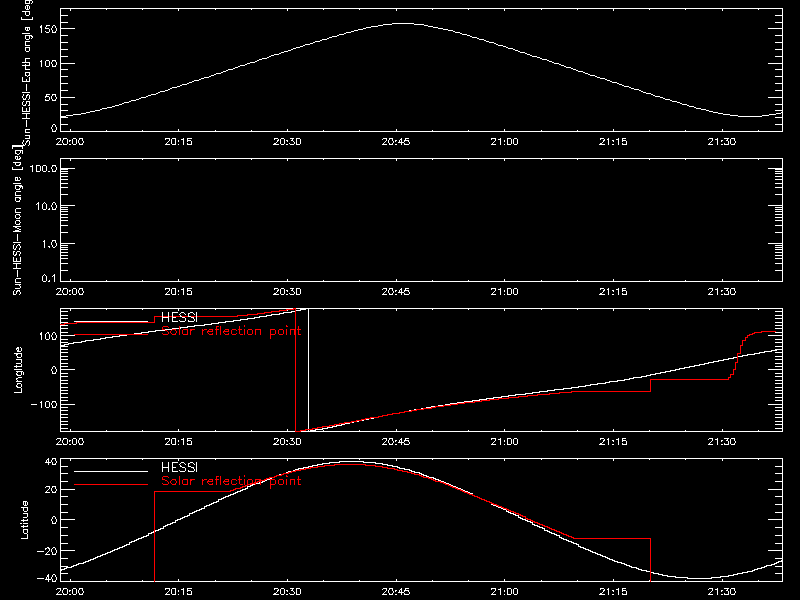
Task: Select Solar reflection point legend in Longitude plot
Action: click(x=231, y=332)
